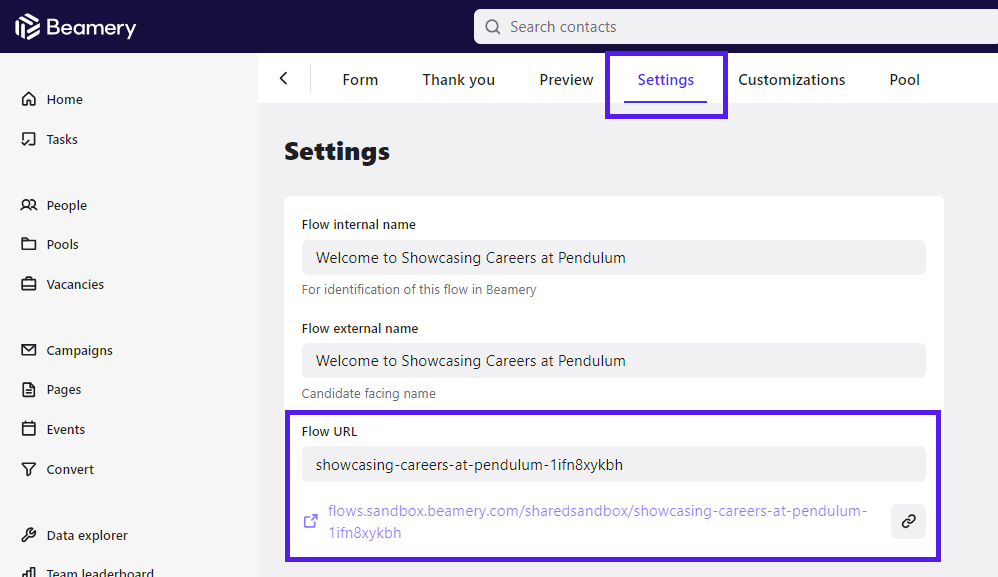Switch to the Thank you tab
998x577 pixels.
458,80
